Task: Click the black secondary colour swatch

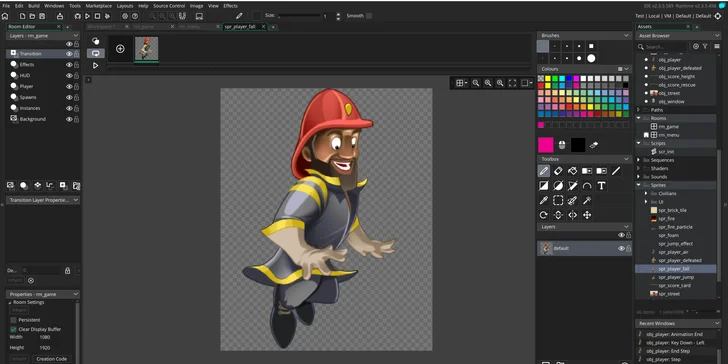Action: pos(578,145)
